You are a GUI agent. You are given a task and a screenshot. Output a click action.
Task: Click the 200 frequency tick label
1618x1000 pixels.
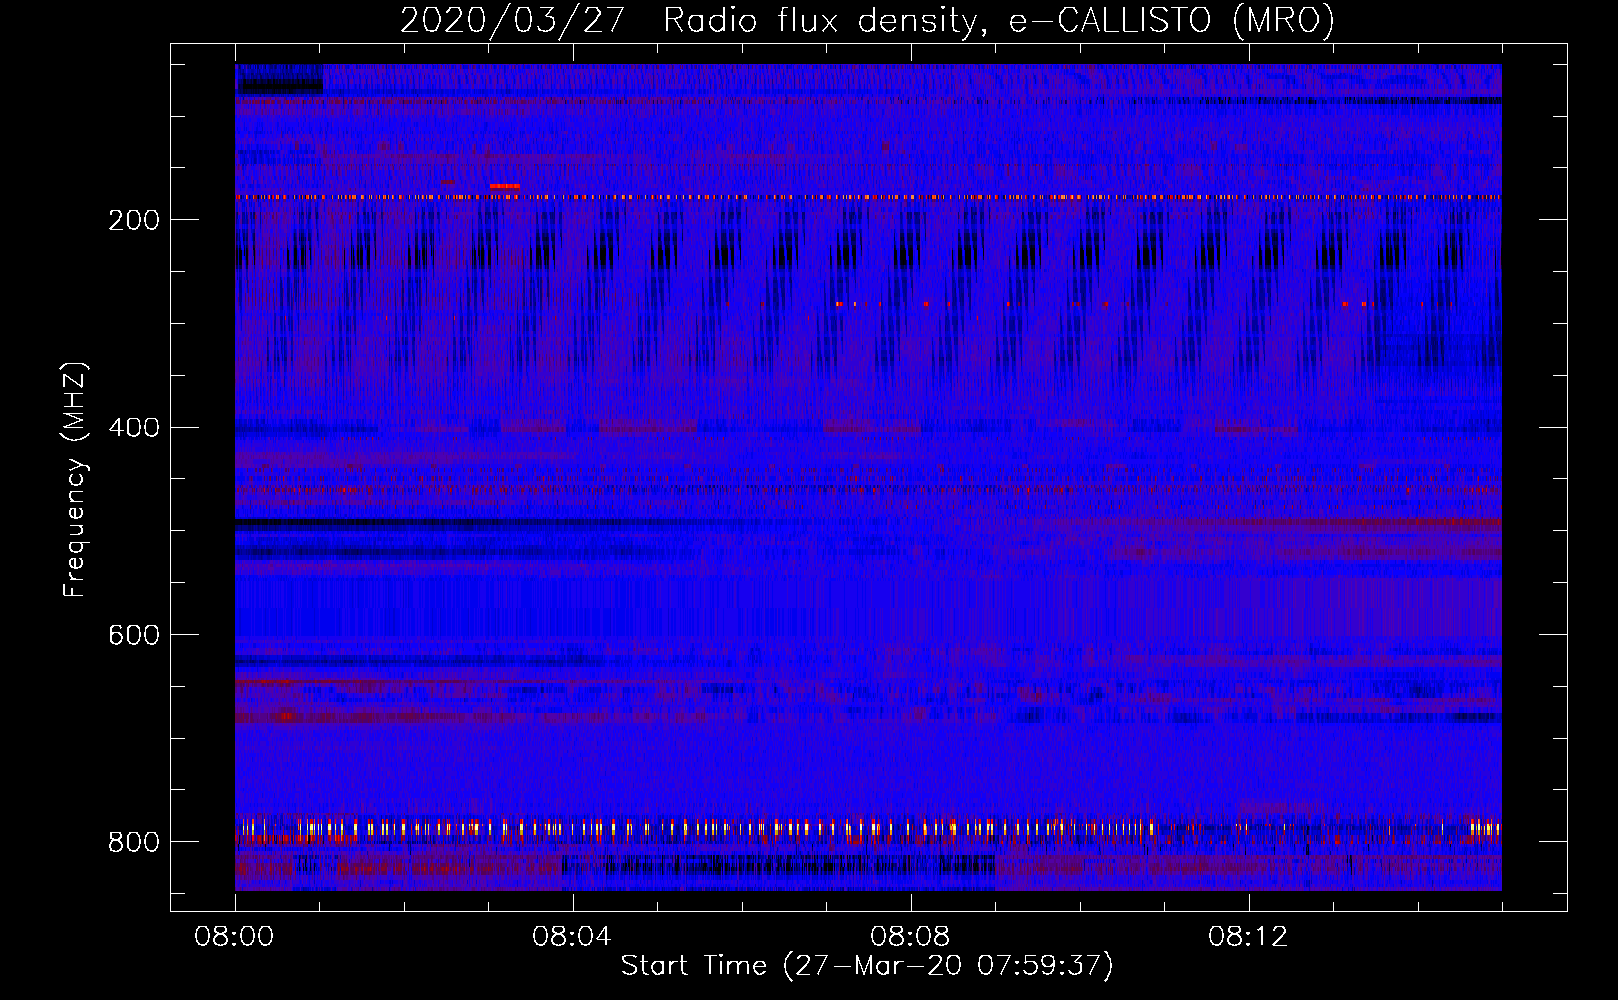click(x=134, y=220)
